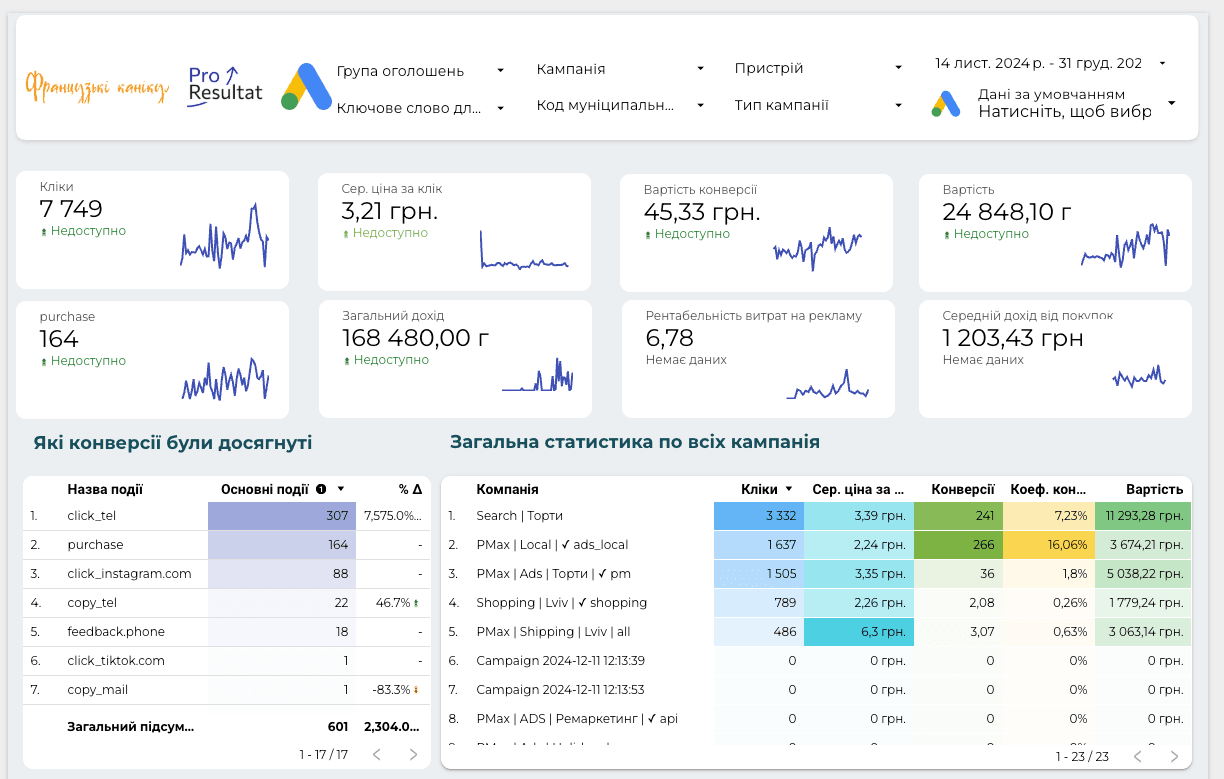Image resolution: width=1224 pixels, height=779 pixels.
Task: Select the feedback.phone event row
Action: [x=227, y=632]
